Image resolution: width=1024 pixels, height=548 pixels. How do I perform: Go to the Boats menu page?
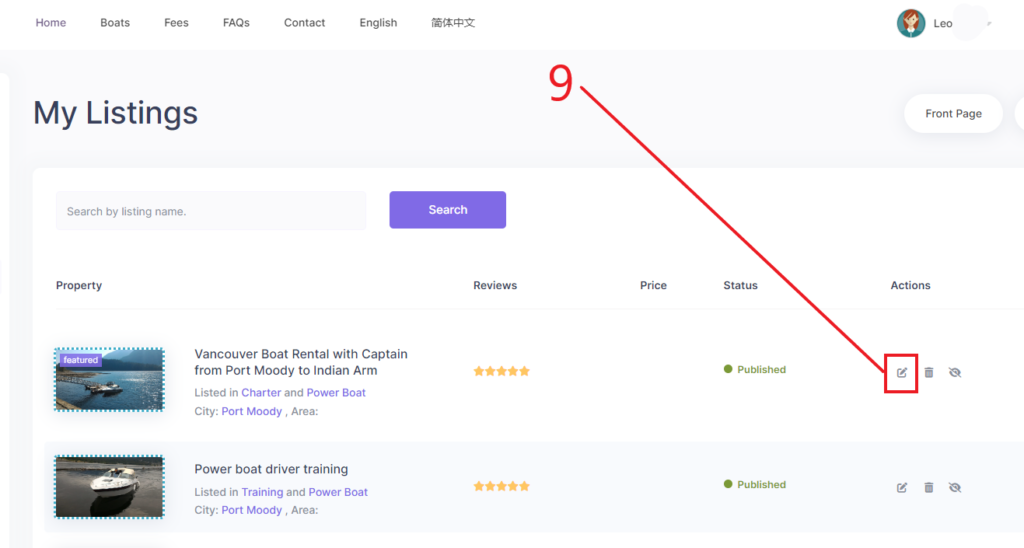pos(115,23)
